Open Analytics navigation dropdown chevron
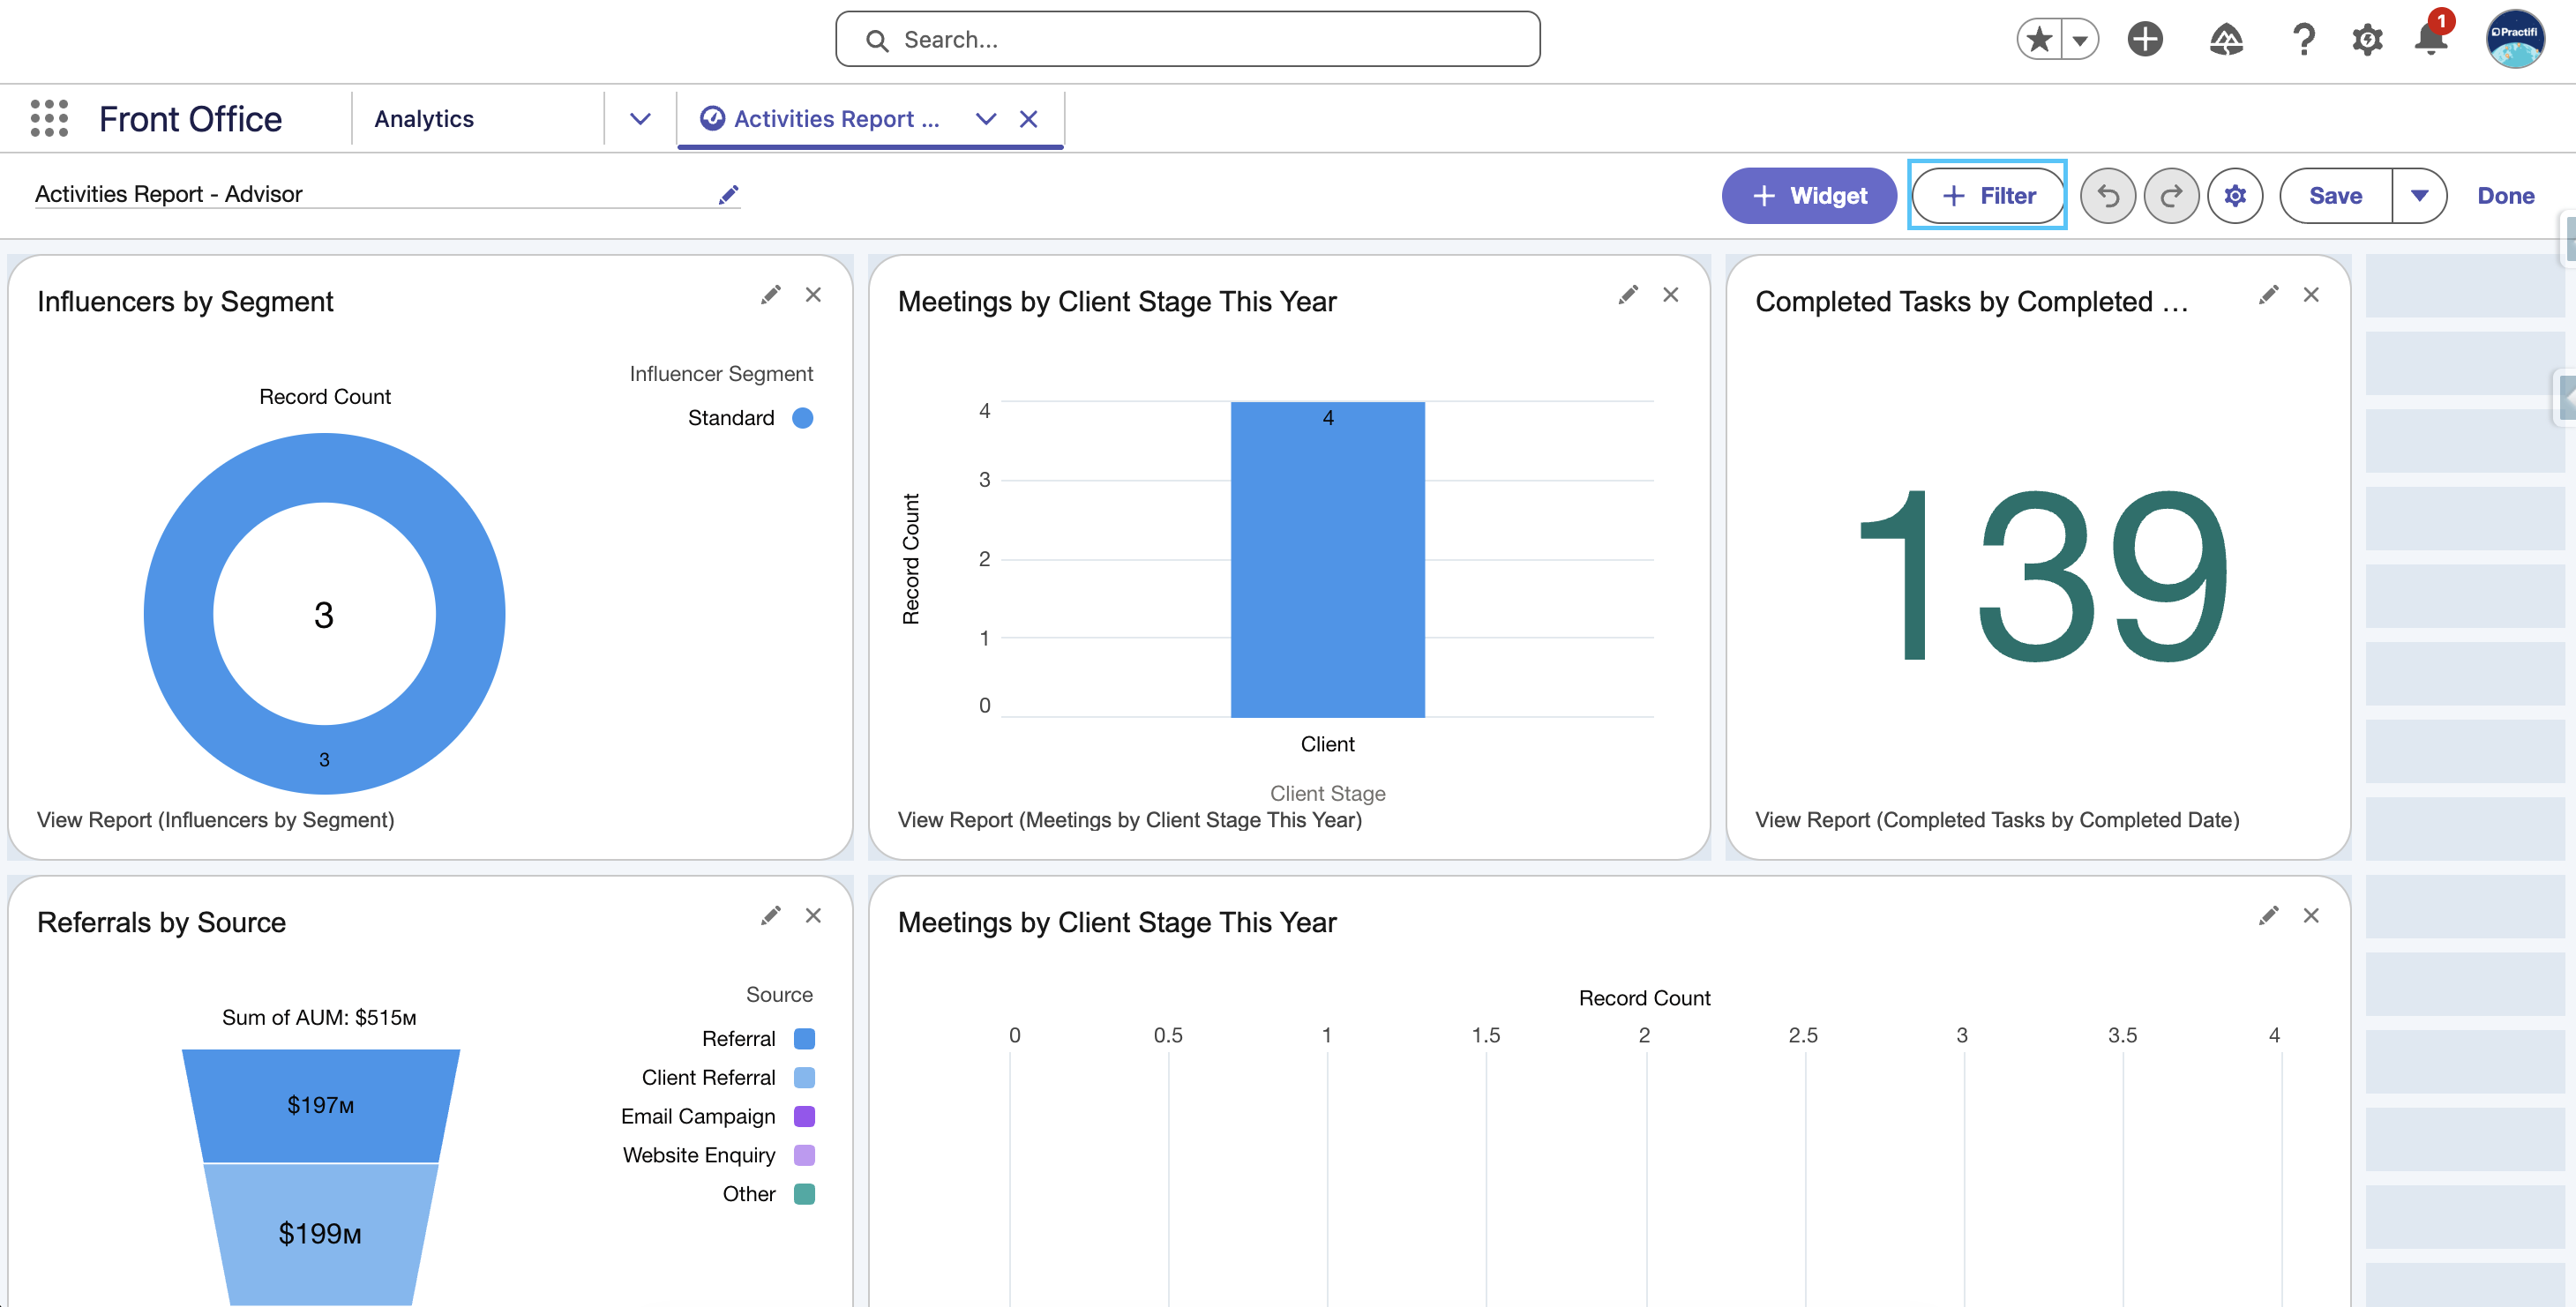This screenshot has width=2576, height=1307. [x=640, y=119]
